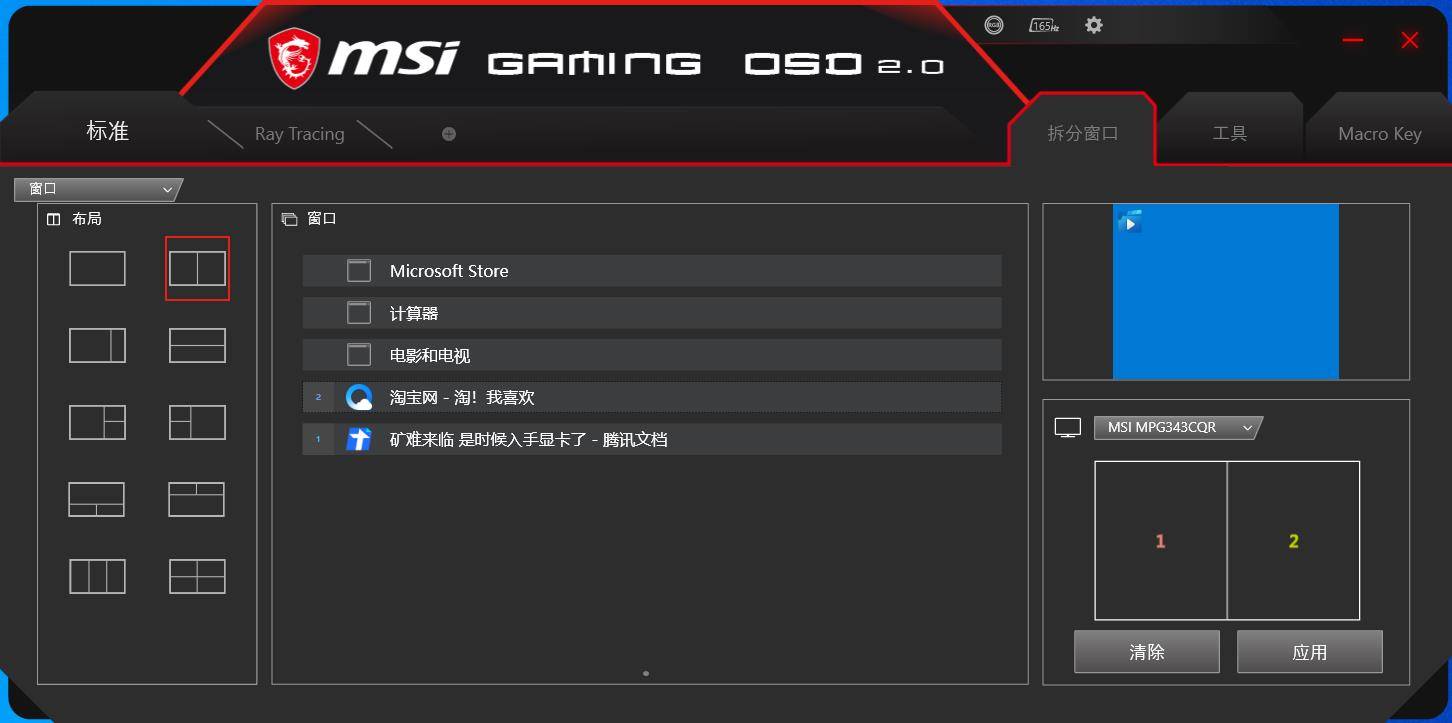Open the MSI MPG343CQR monitor dropdown
Screen dimensions: 1452x723
(1178, 428)
